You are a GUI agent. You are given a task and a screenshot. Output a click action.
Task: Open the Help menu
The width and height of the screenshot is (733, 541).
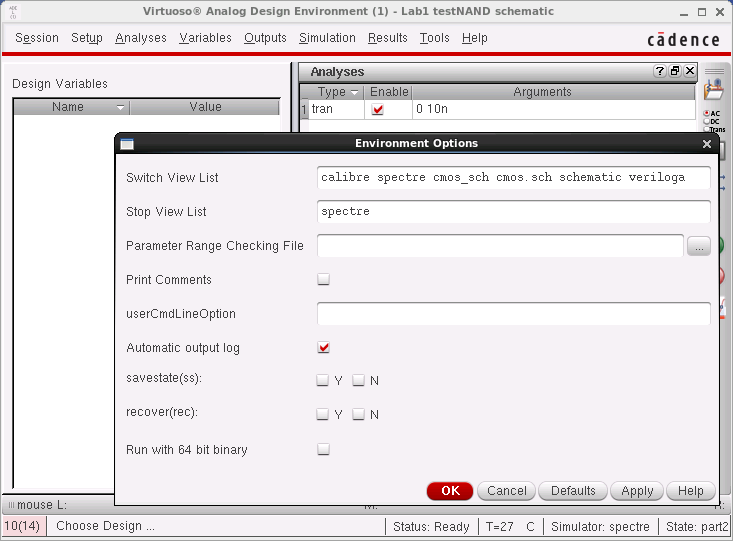474,38
